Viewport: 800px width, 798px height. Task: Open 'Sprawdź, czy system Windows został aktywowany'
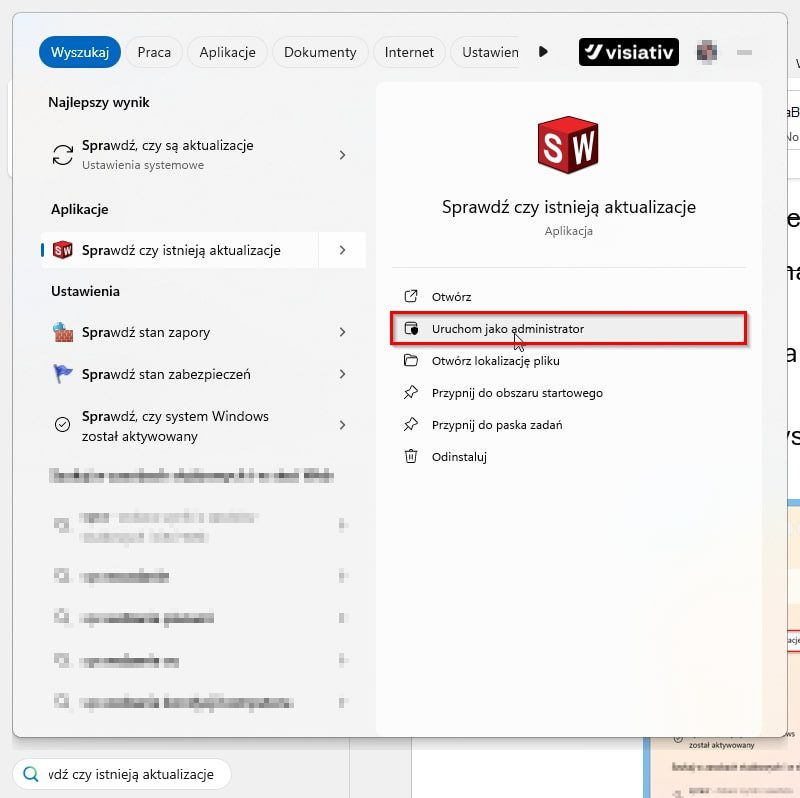pos(203,426)
